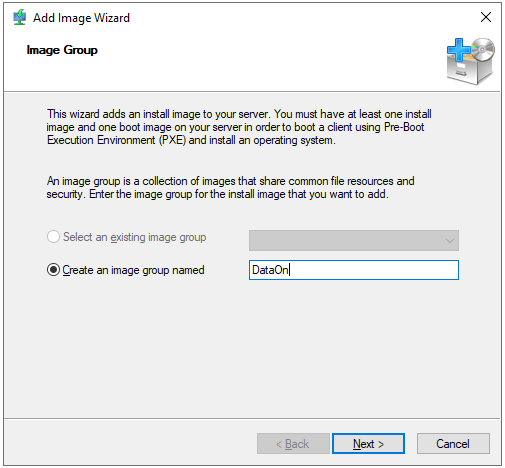
Task: Click the Image Group heading
Action: [62, 50]
